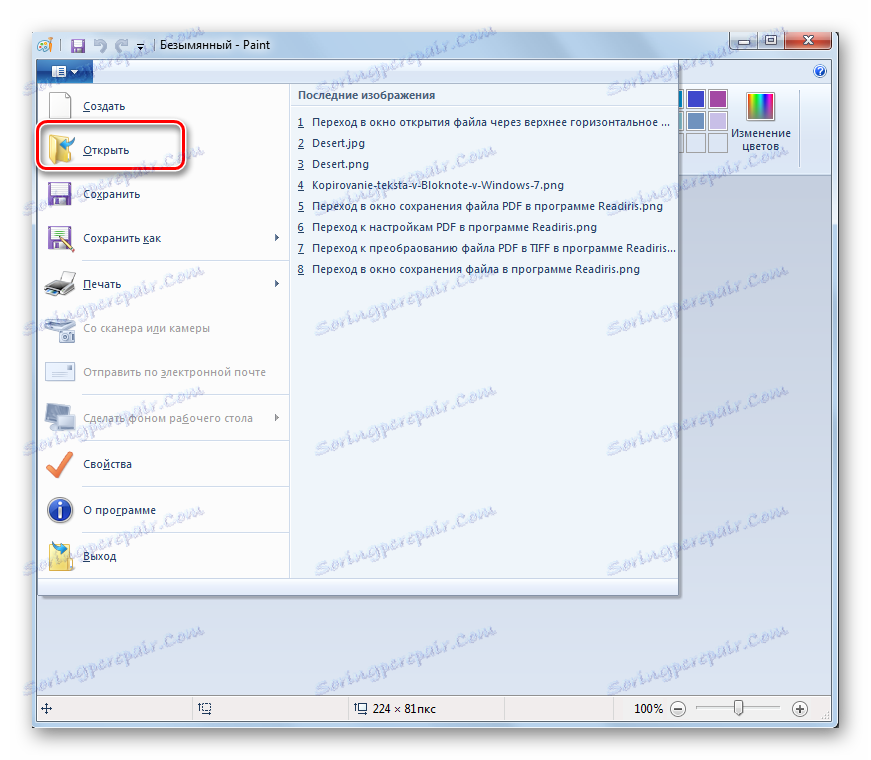
Task: Open Paint Help question mark icon
Action: [x=819, y=71]
